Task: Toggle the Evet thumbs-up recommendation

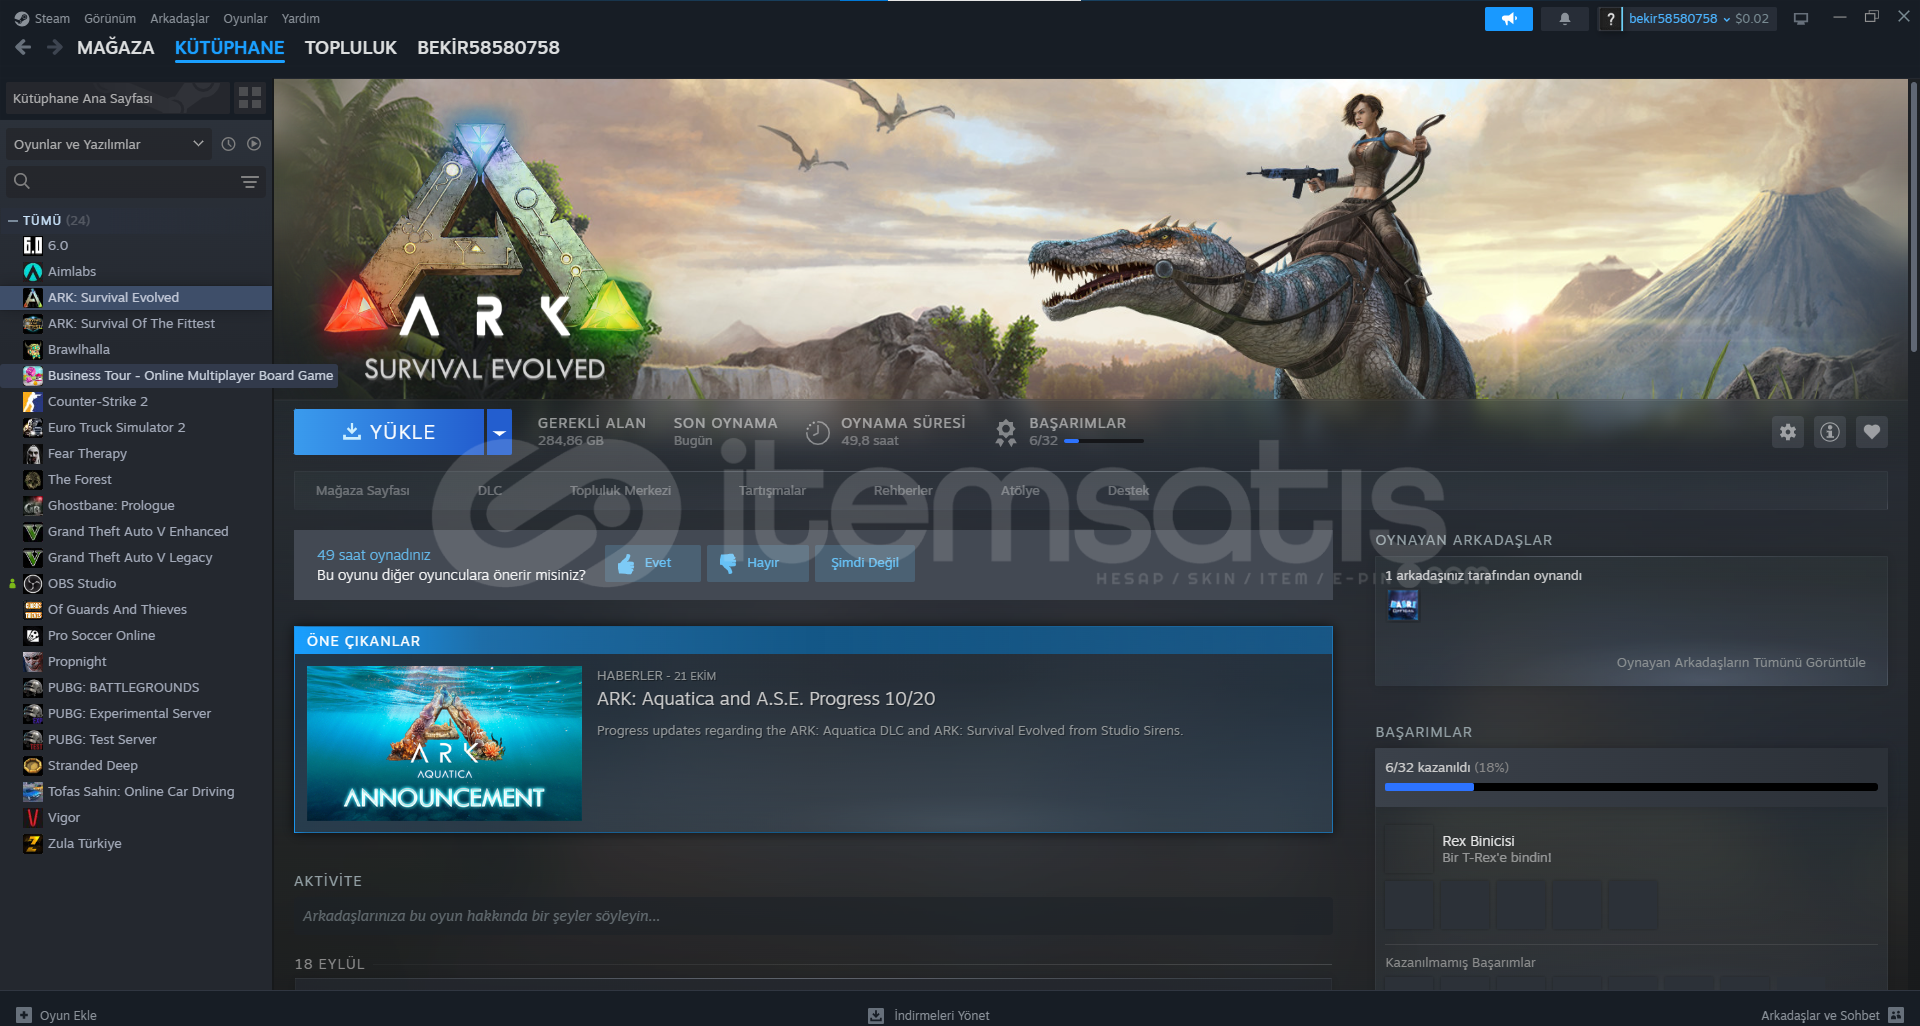Action: [x=652, y=562]
